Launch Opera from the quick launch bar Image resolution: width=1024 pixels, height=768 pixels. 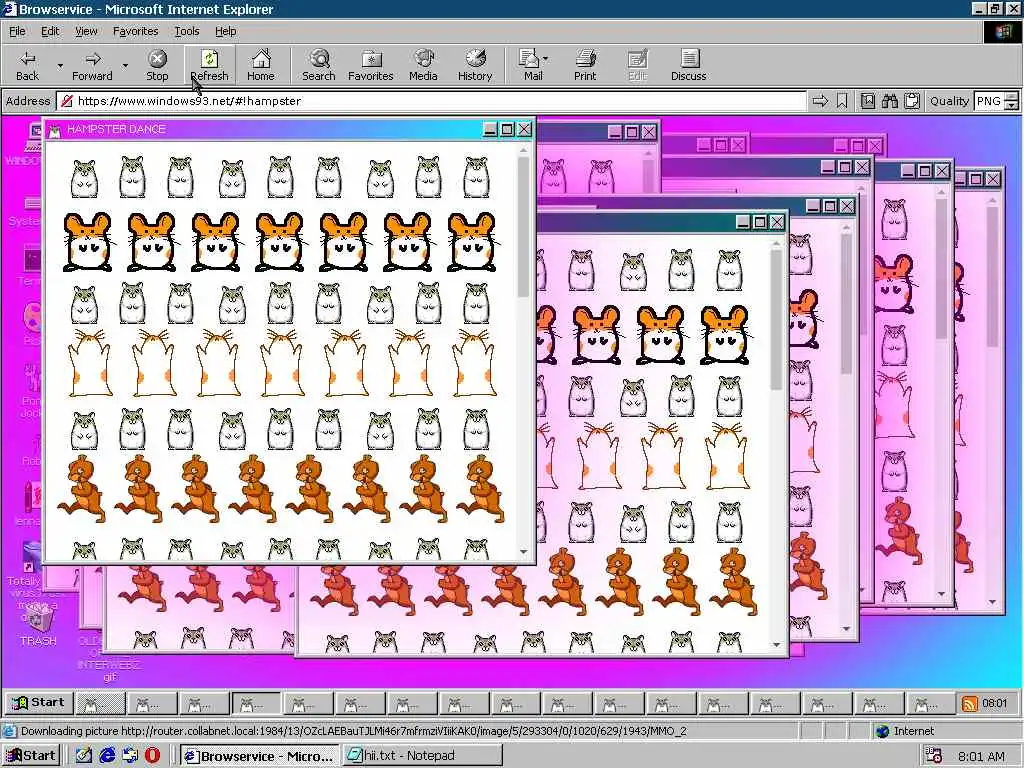click(x=152, y=756)
